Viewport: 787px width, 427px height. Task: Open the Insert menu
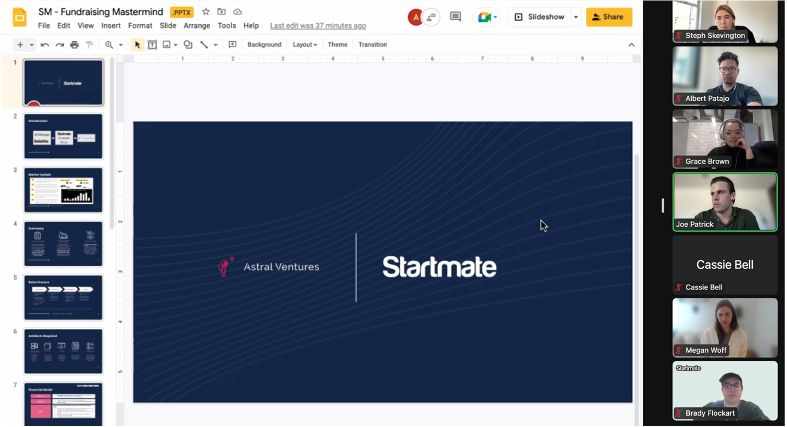(x=111, y=26)
